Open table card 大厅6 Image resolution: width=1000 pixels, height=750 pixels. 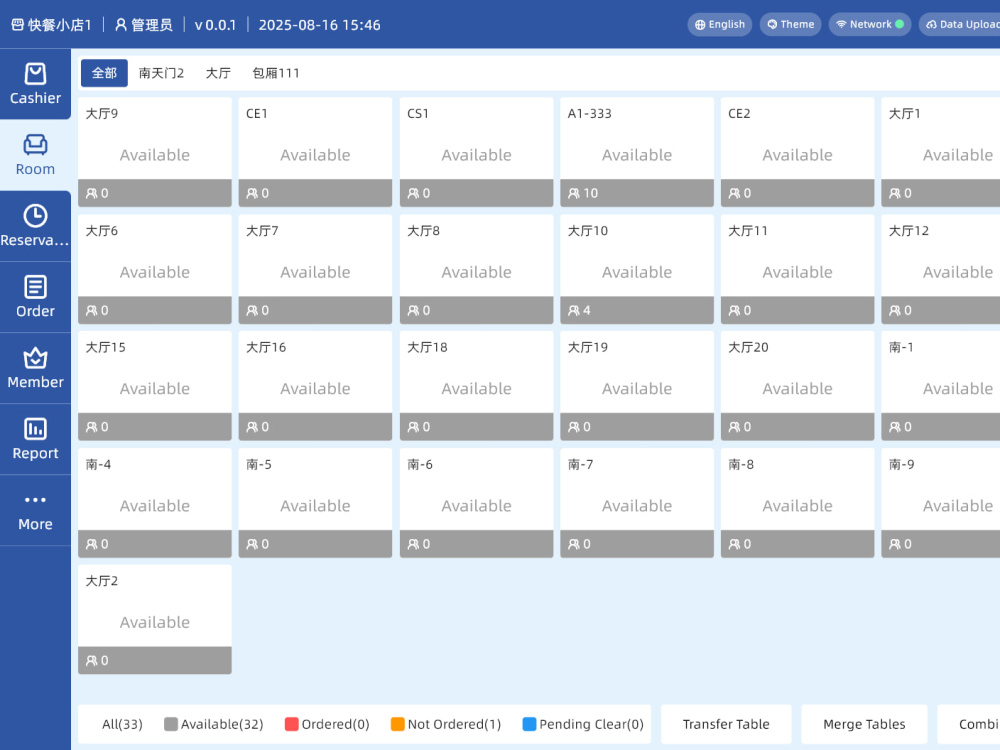coord(155,269)
